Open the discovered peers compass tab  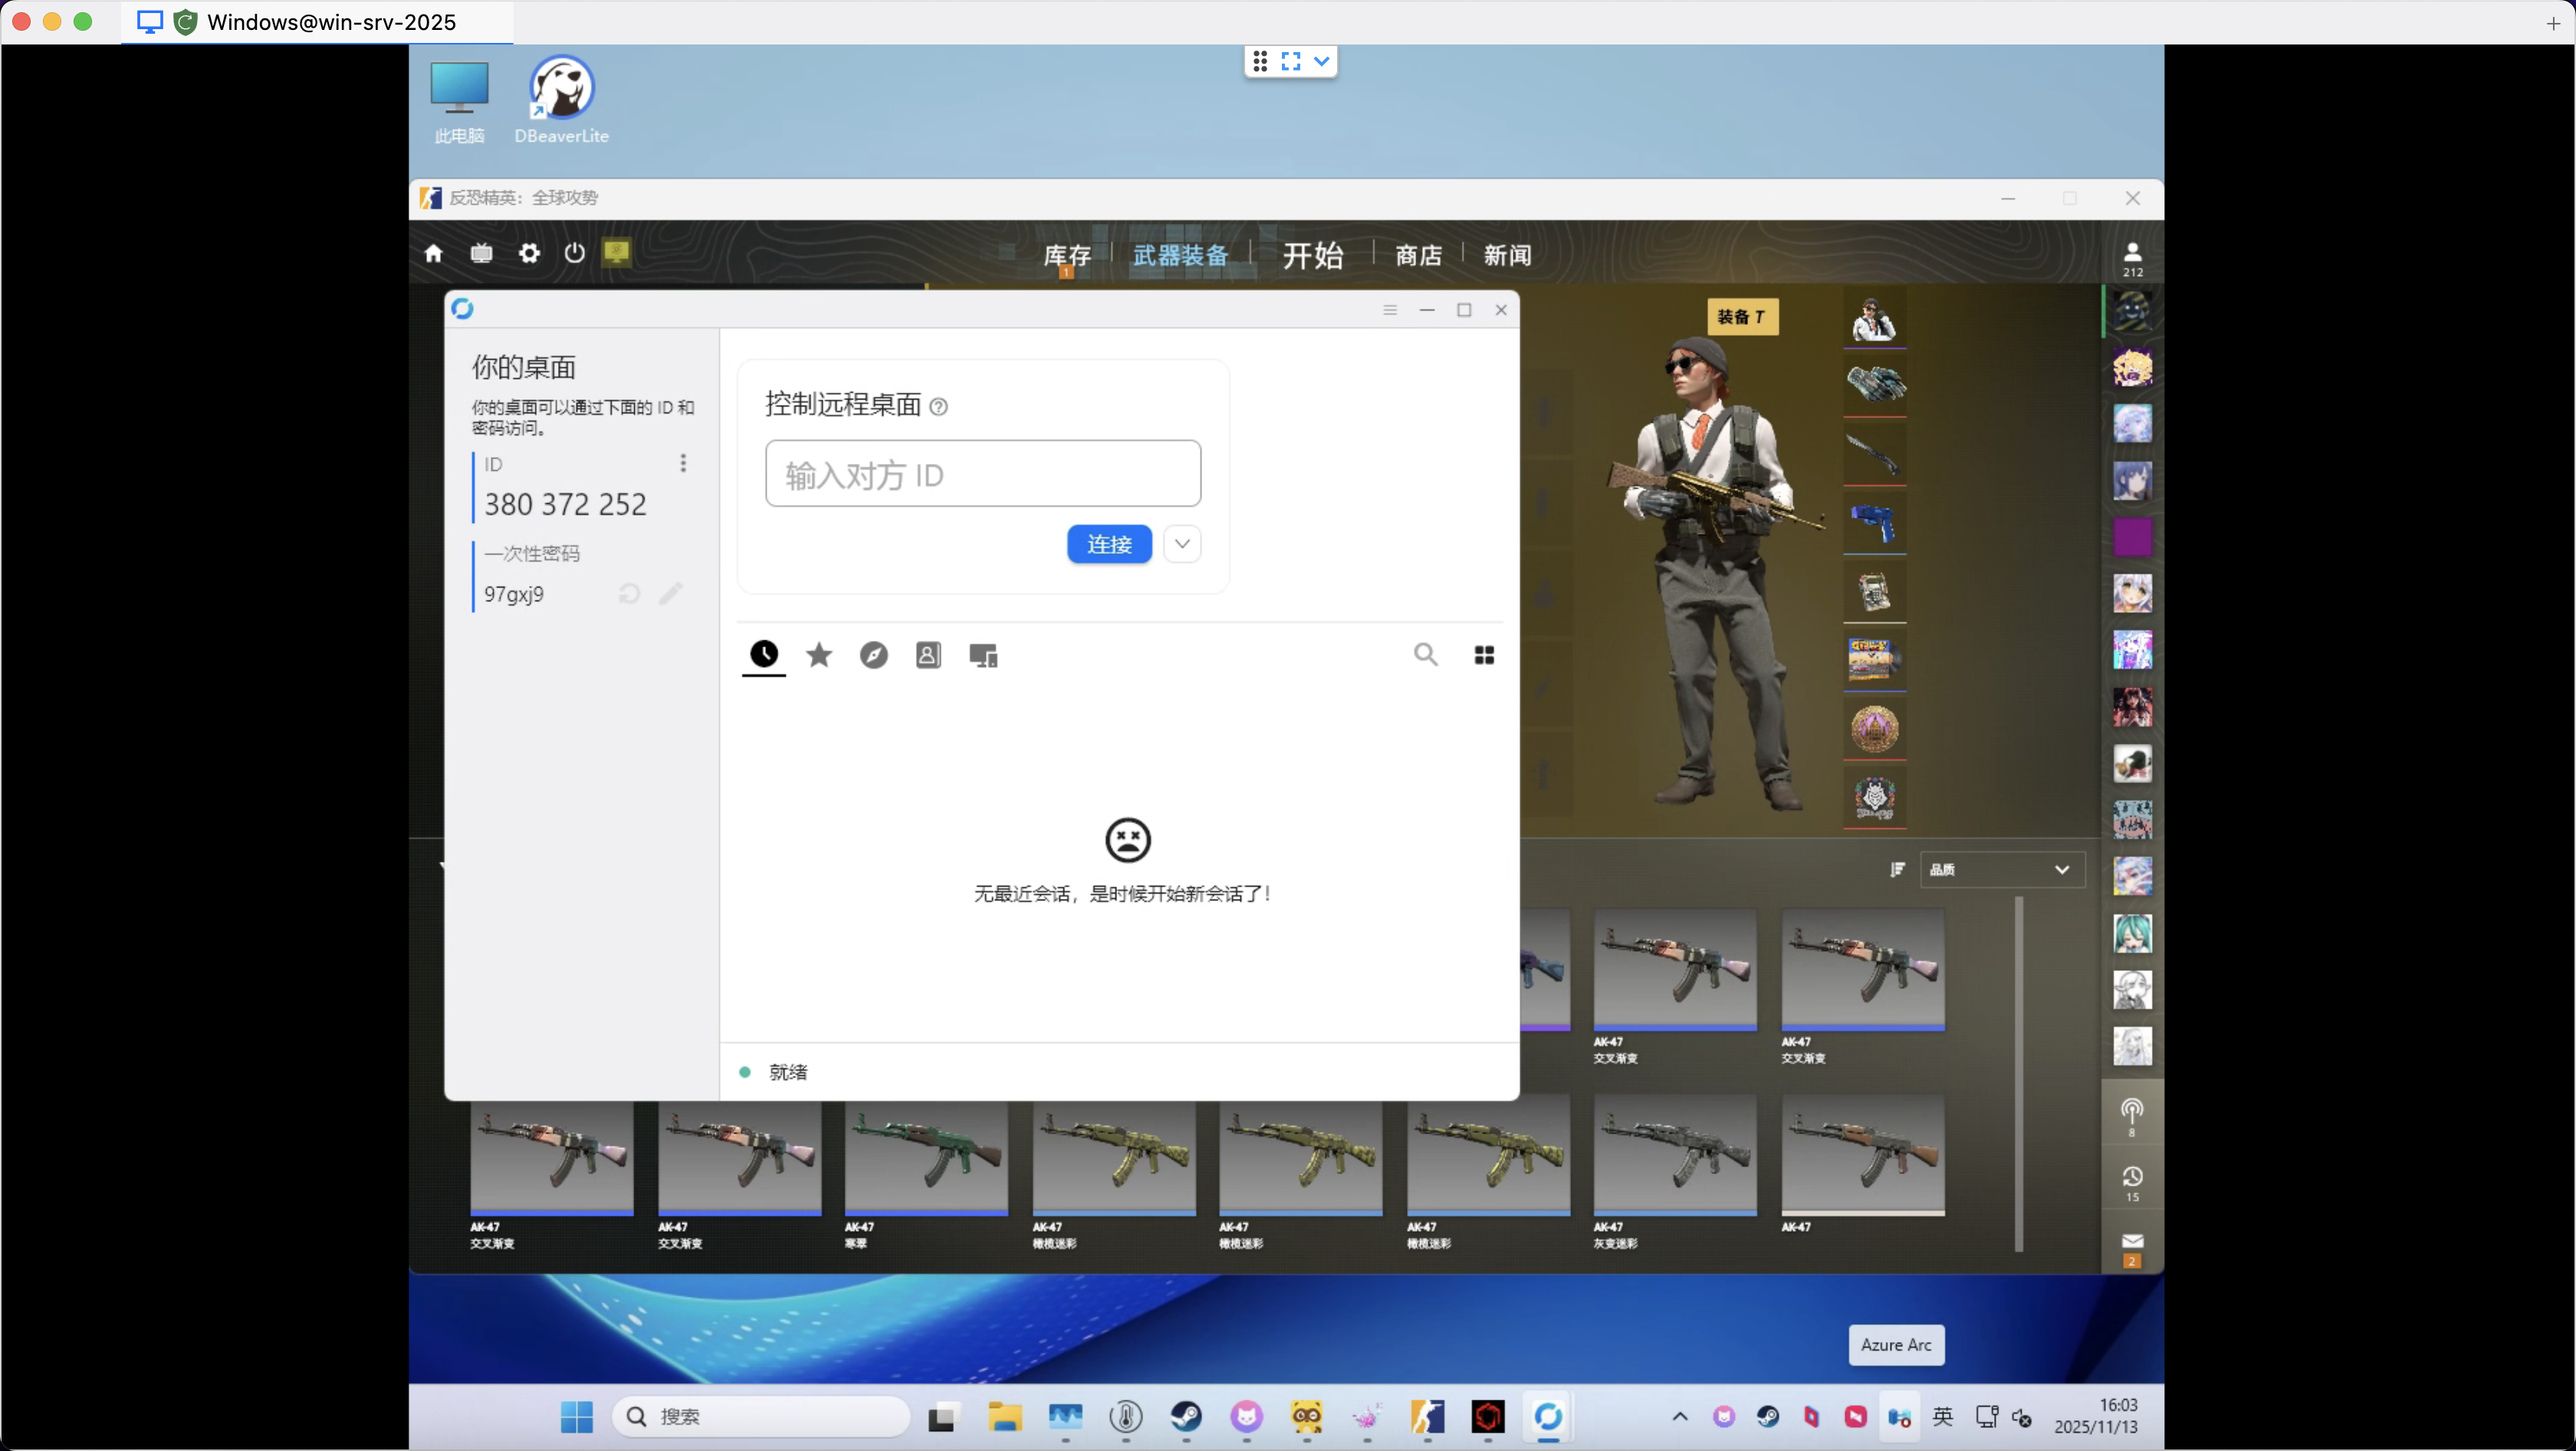874,655
